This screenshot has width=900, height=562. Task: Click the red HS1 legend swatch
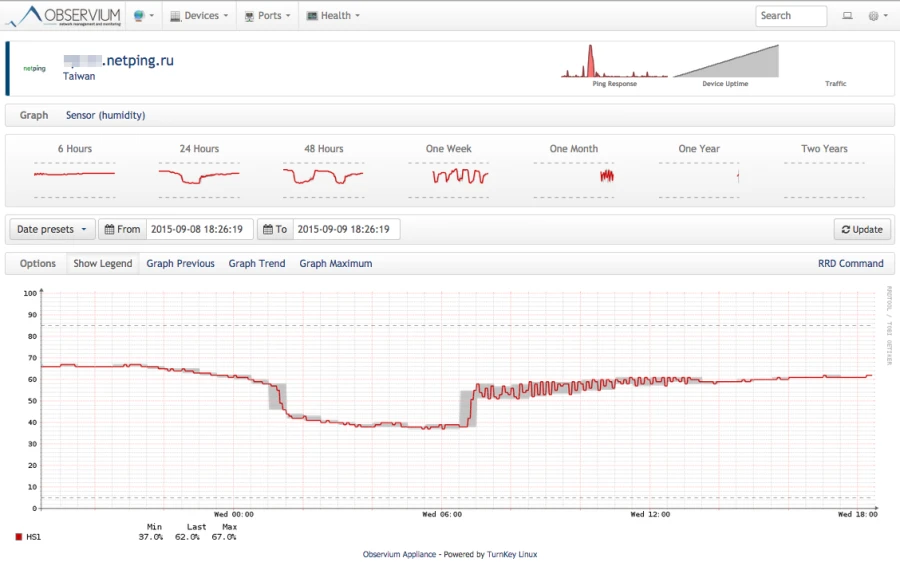[18, 537]
